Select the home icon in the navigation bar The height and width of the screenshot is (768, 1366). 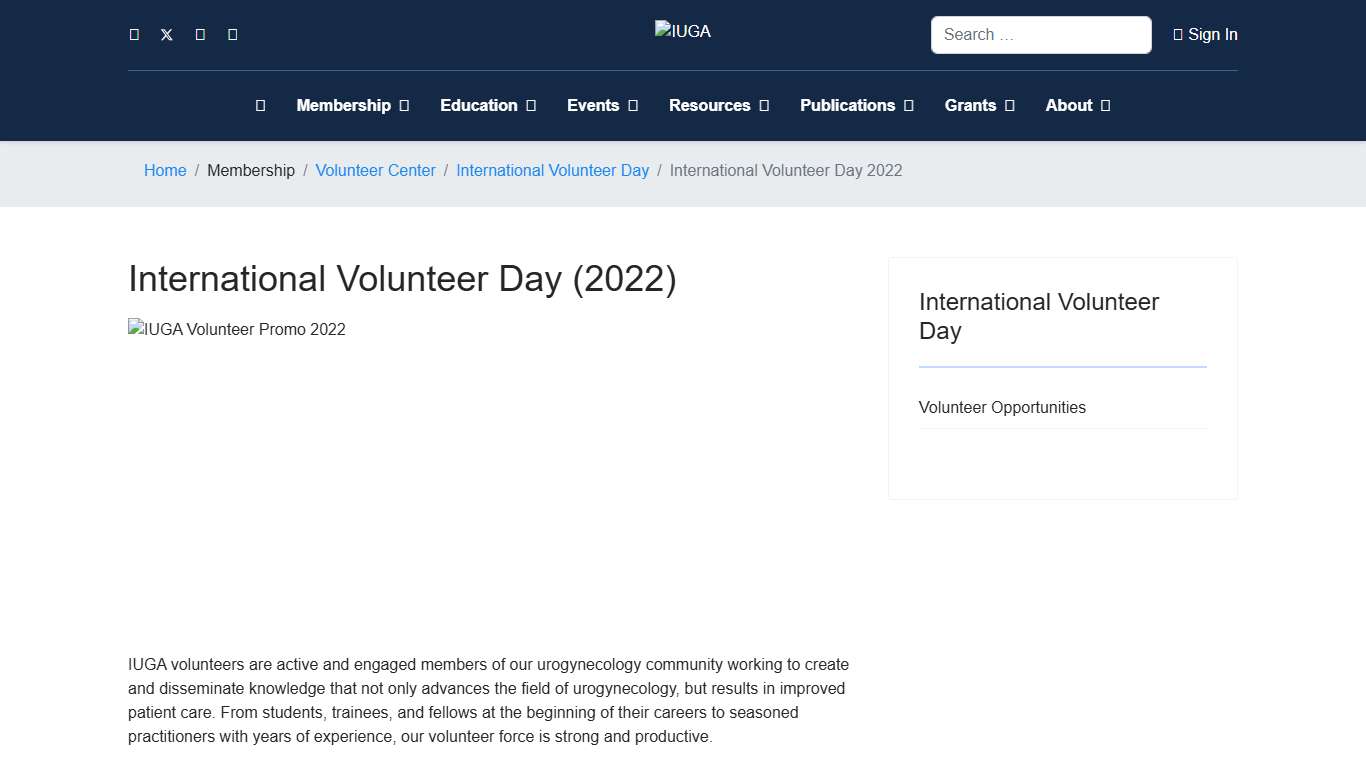pyautogui.click(x=260, y=105)
